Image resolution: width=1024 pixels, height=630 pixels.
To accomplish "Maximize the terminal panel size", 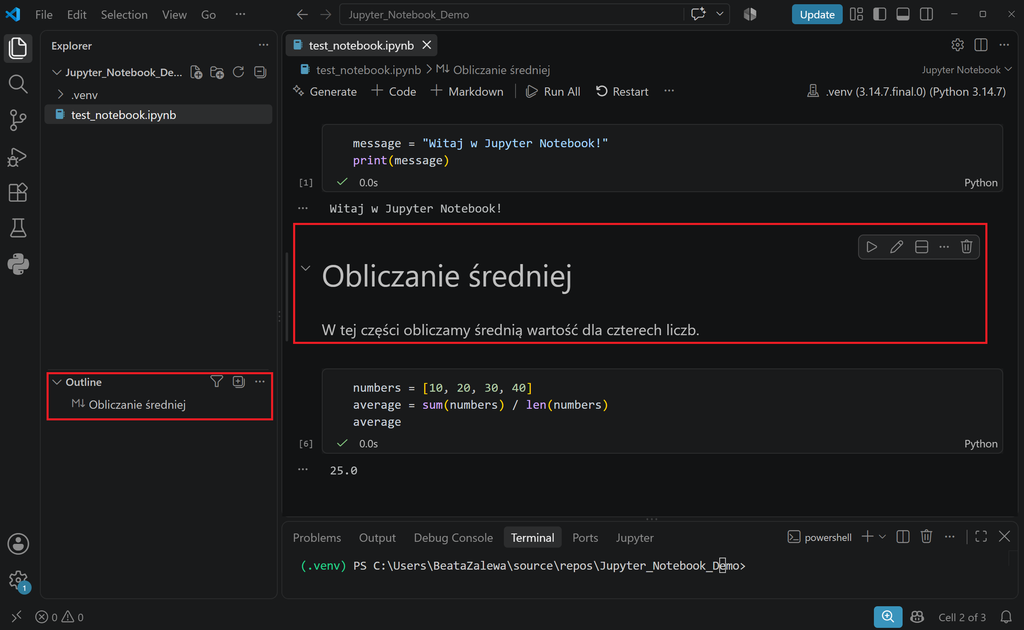I will coord(981,537).
